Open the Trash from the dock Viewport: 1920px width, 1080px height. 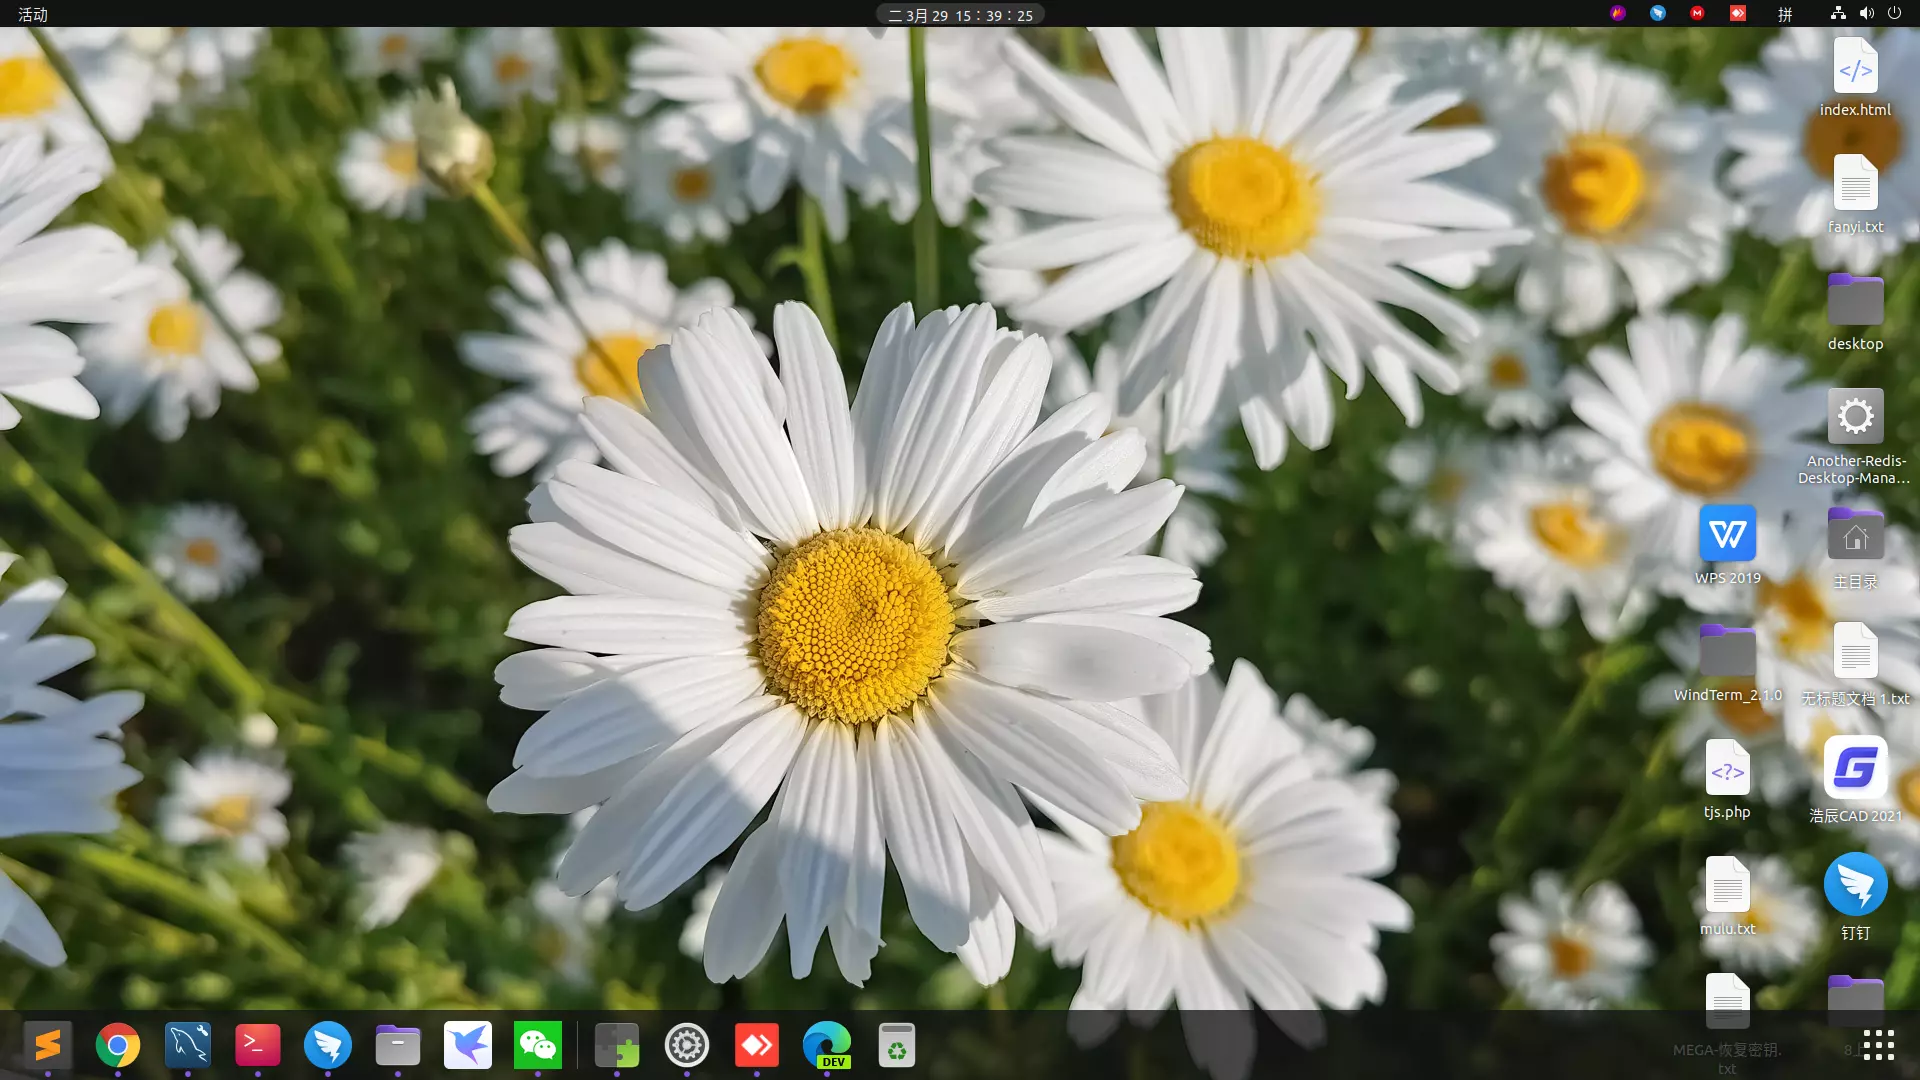(897, 1046)
